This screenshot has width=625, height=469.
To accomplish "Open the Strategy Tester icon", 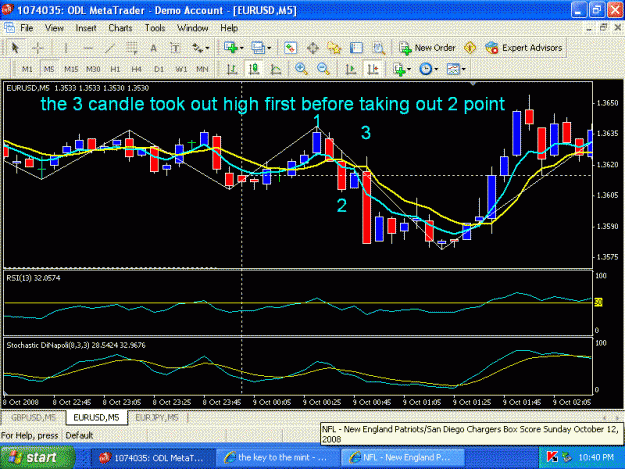I will (x=378, y=48).
